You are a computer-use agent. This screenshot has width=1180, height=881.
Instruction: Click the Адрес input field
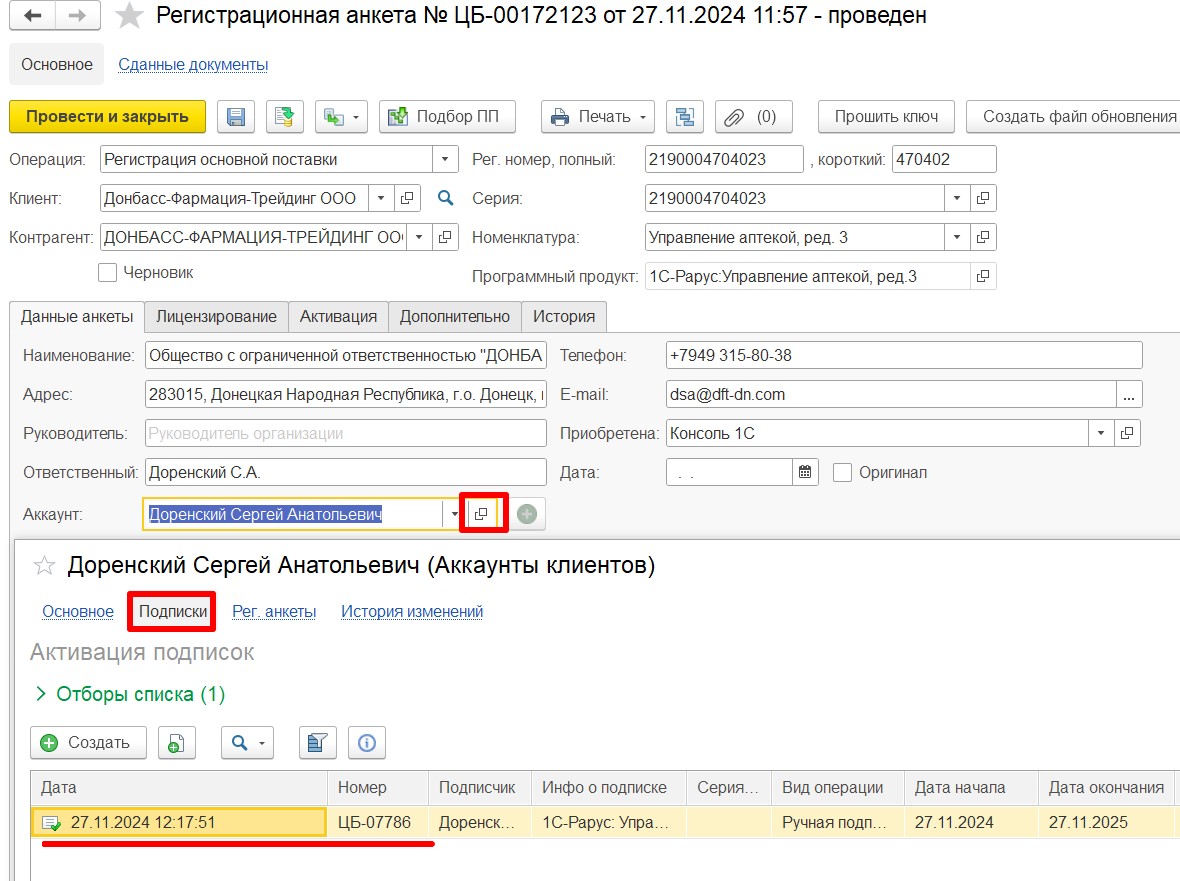345,394
